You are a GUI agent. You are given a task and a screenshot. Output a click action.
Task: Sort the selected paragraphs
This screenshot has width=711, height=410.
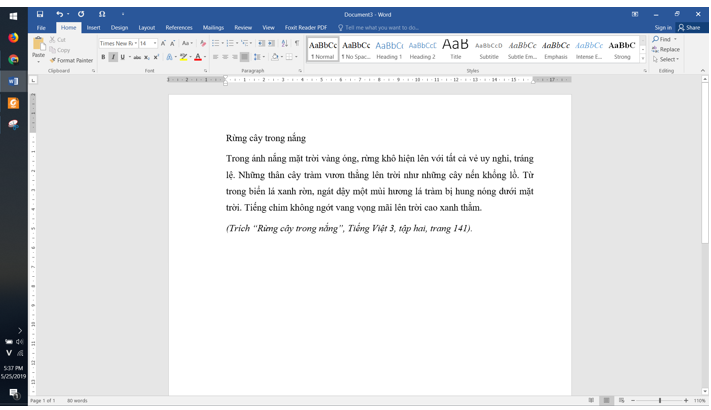tap(284, 44)
